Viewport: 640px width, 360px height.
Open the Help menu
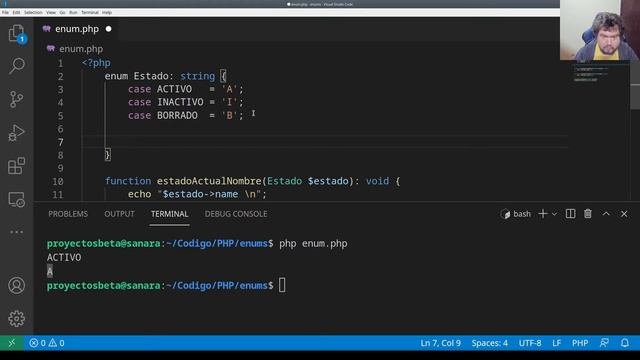(107, 13)
